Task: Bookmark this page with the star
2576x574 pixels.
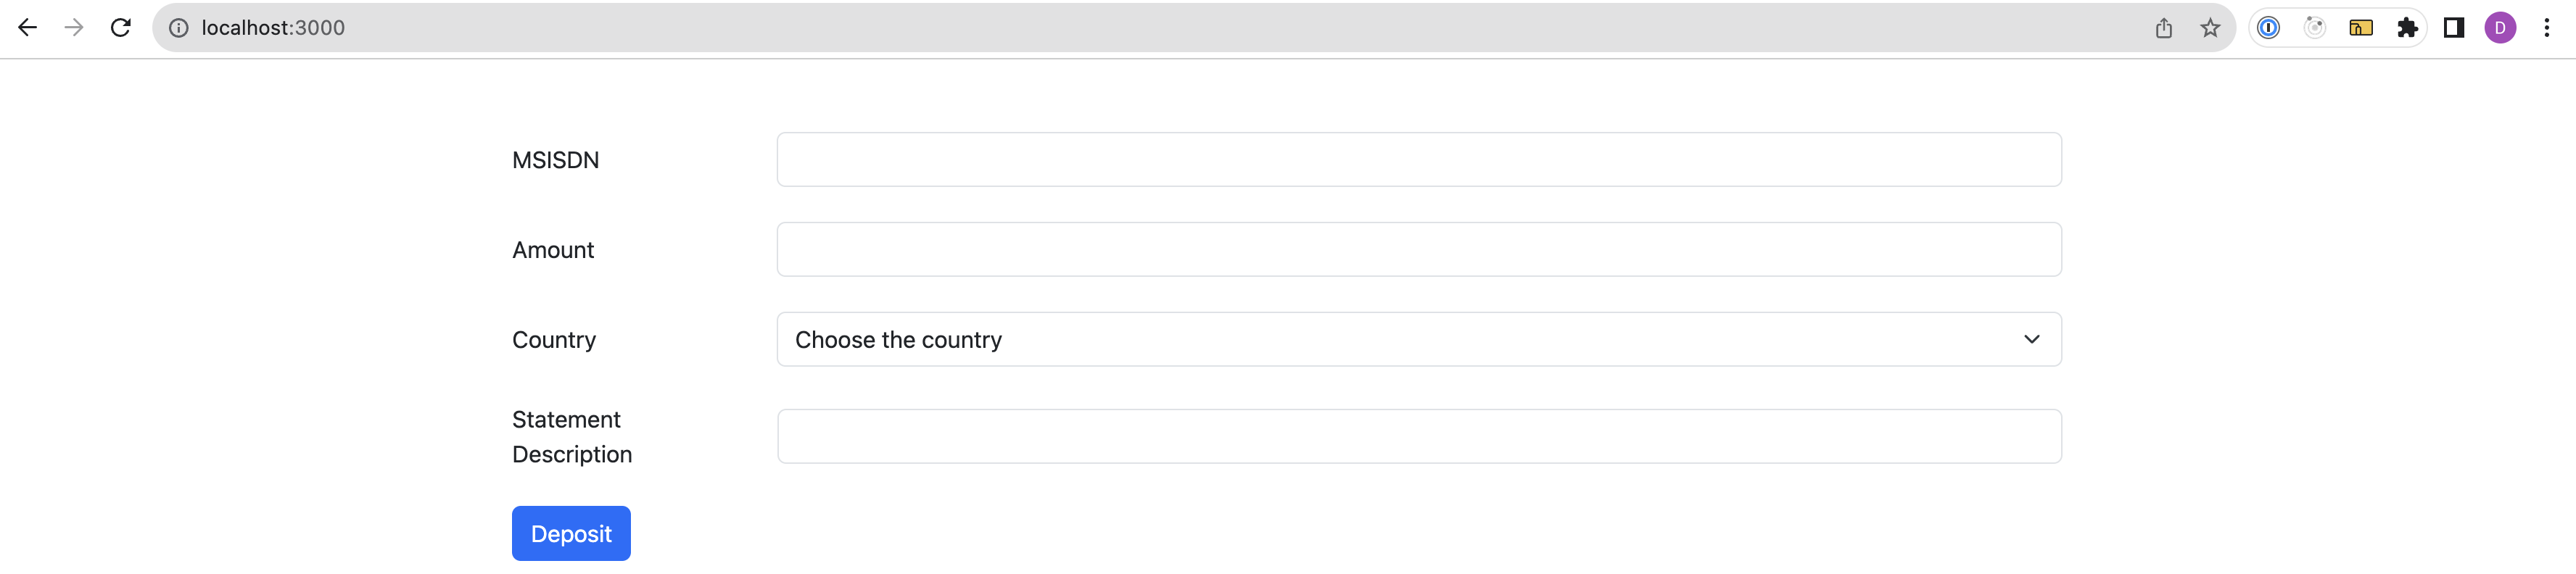Action: [x=2210, y=28]
